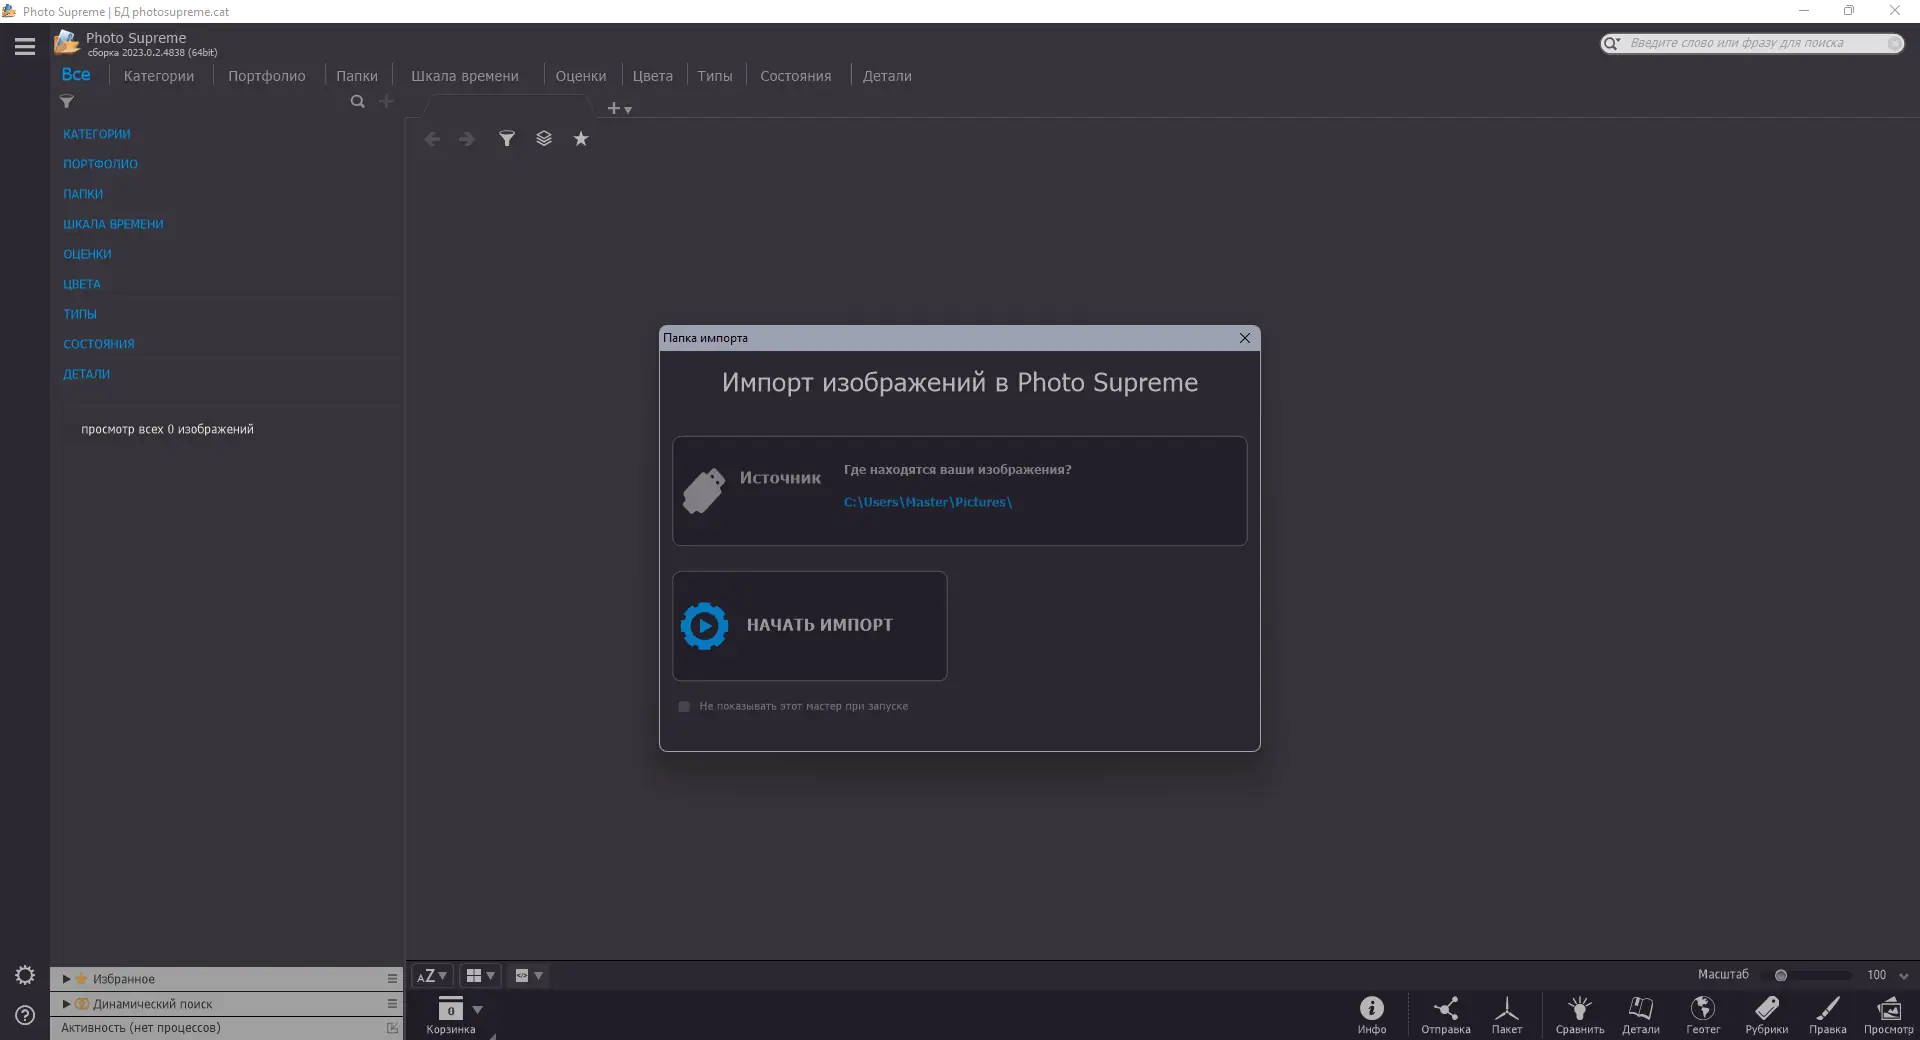Viewport: 1920px width, 1040px height.
Task: Go forward with the right arrow
Action: click(x=467, y=139)
